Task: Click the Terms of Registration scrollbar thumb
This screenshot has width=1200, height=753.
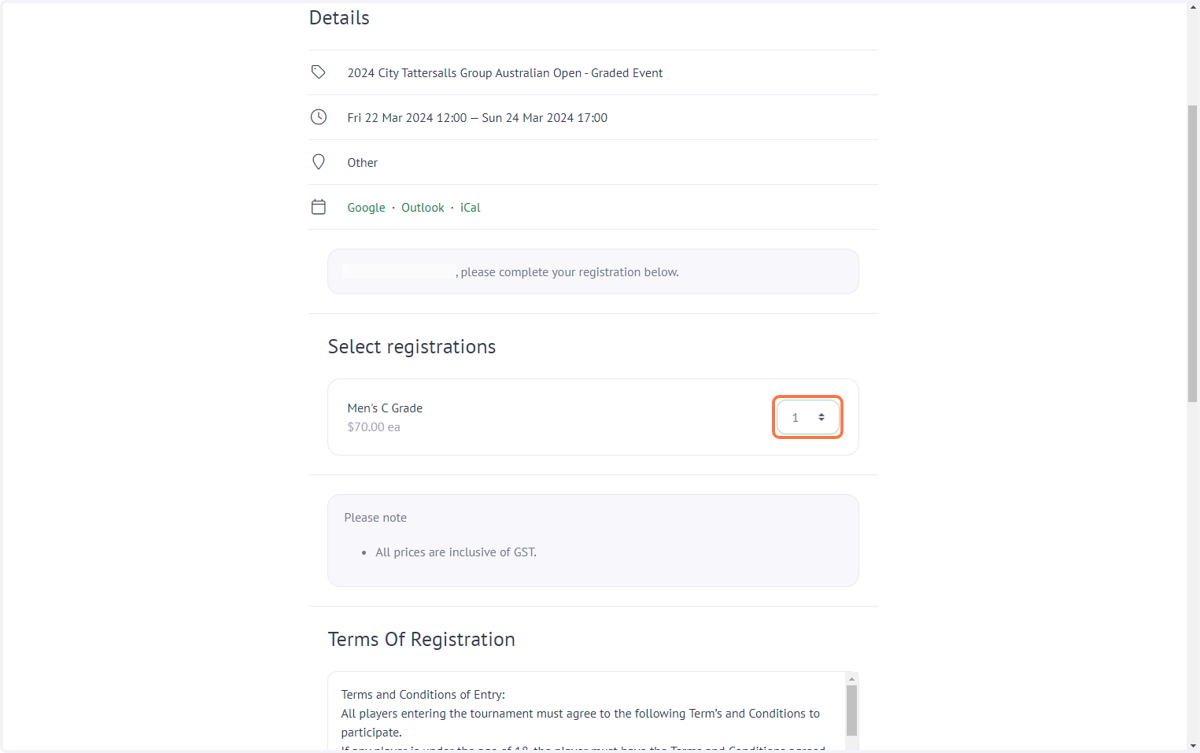Action: click(x=852, y=710)
